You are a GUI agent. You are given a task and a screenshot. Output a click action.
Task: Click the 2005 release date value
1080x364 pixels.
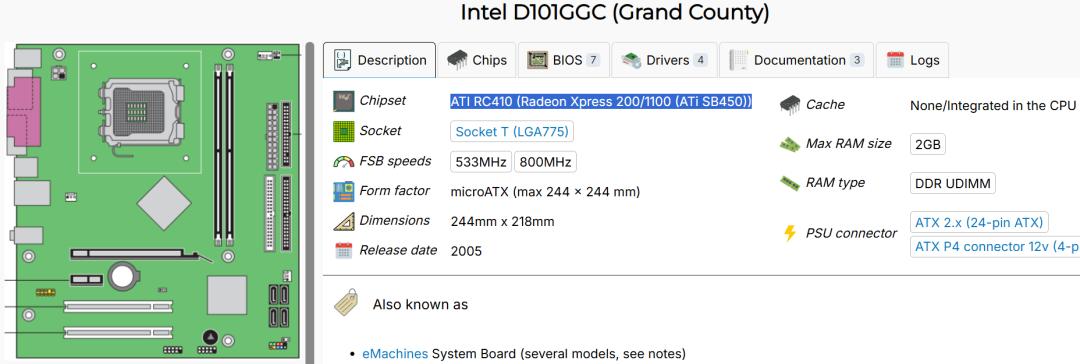466,251
